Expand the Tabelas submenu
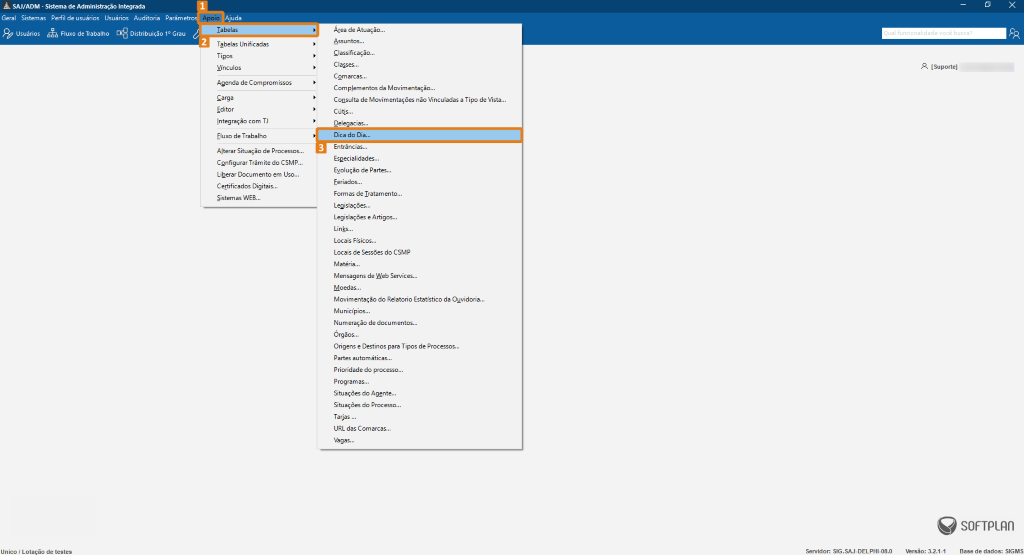 coord(259,30)
